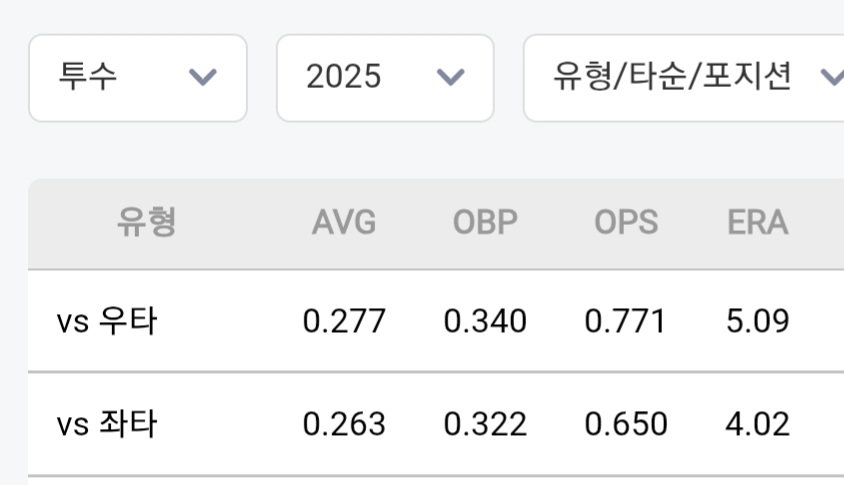Click the 5.09 ERA value
The image size is (844, 485).
[758, 321]
